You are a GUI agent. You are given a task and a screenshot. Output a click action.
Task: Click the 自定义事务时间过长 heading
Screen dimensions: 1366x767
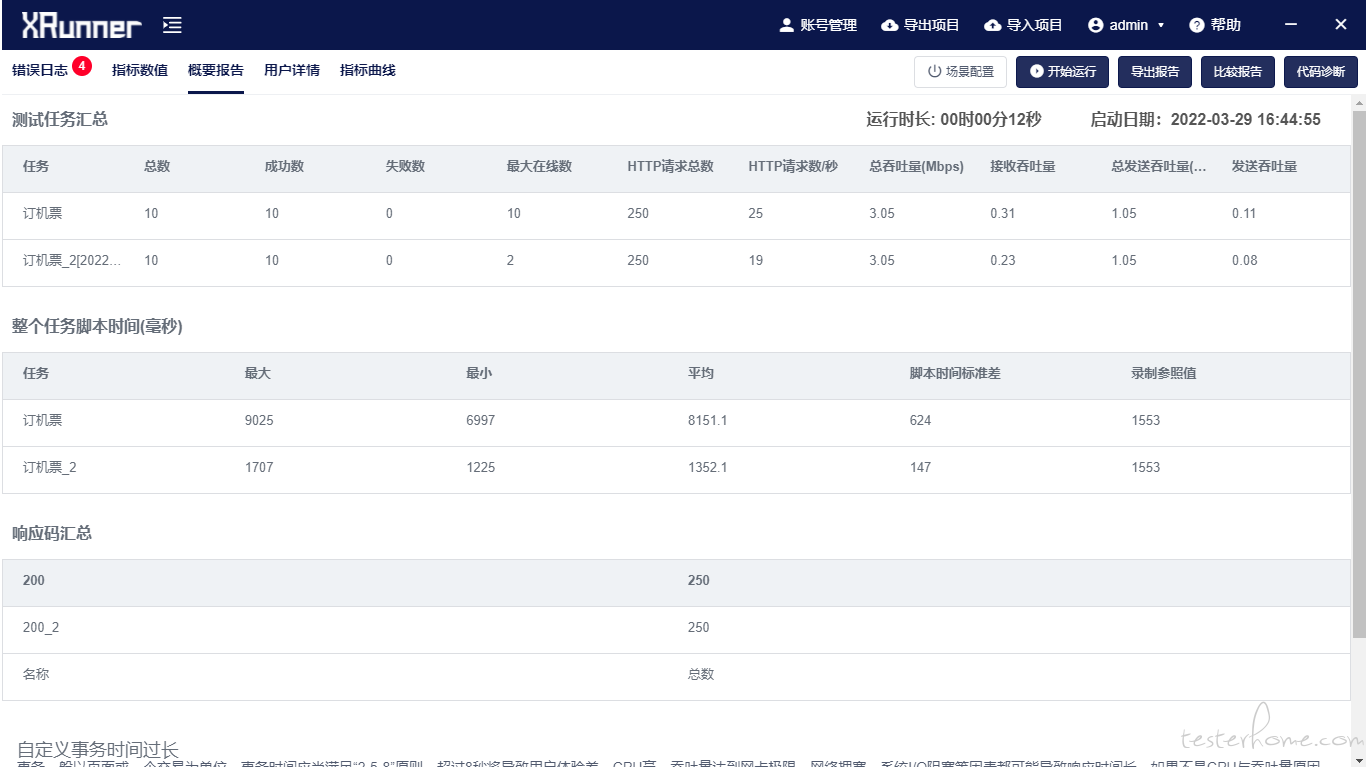pos(98,750)
